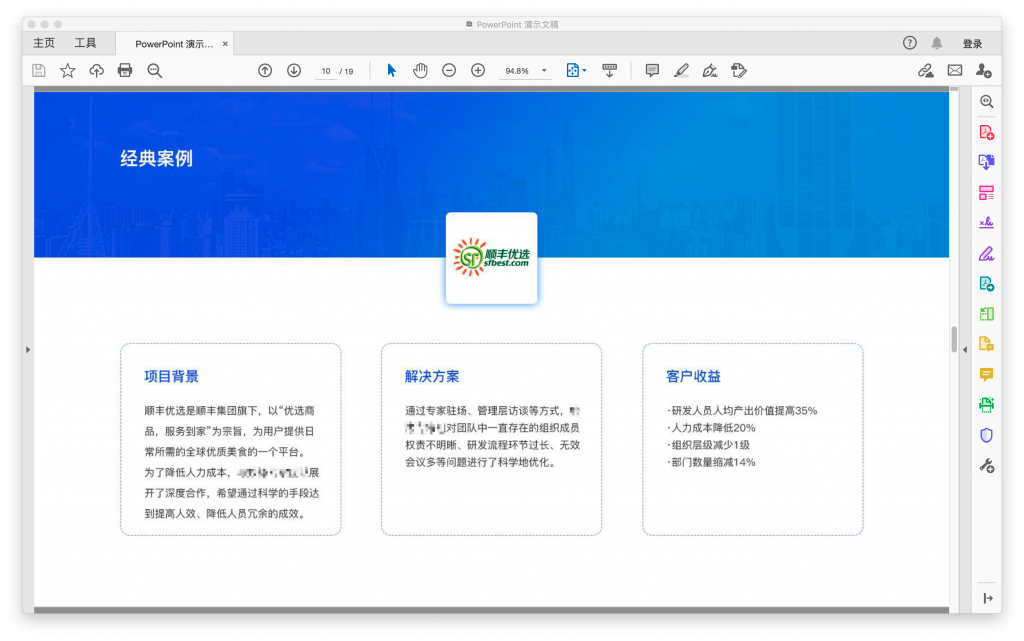
Task: Share the document with other people
Action: [984, 70]
